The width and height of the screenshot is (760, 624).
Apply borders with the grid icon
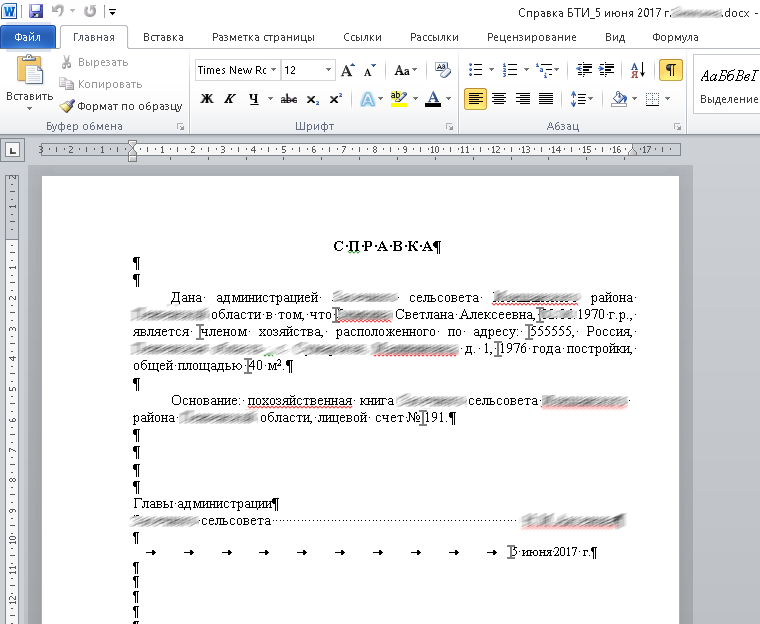click(652, 99)
